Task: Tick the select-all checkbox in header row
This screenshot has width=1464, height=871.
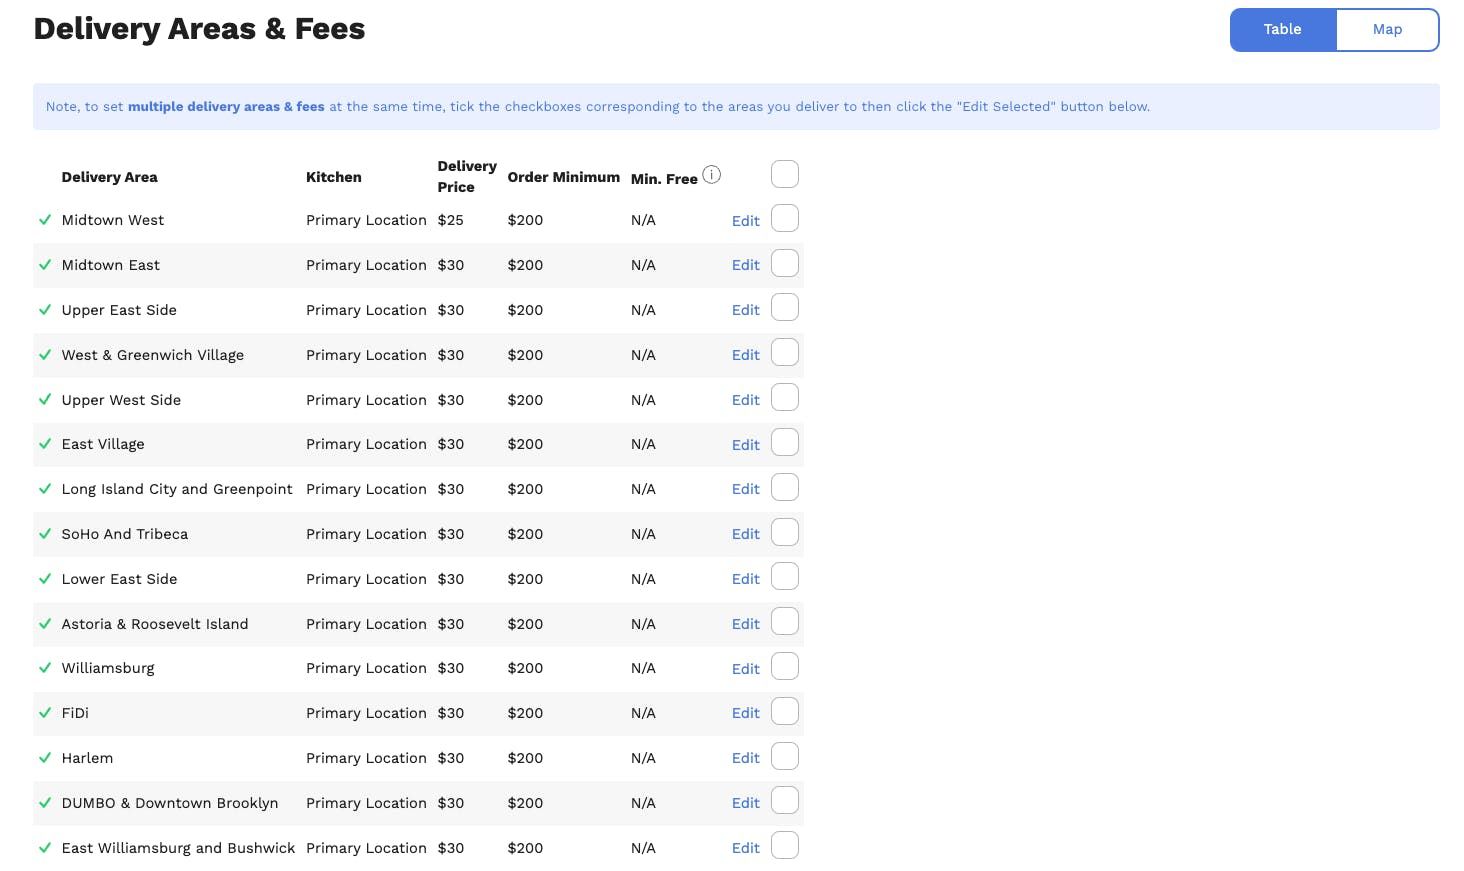Action: click(x=785, y=174)
